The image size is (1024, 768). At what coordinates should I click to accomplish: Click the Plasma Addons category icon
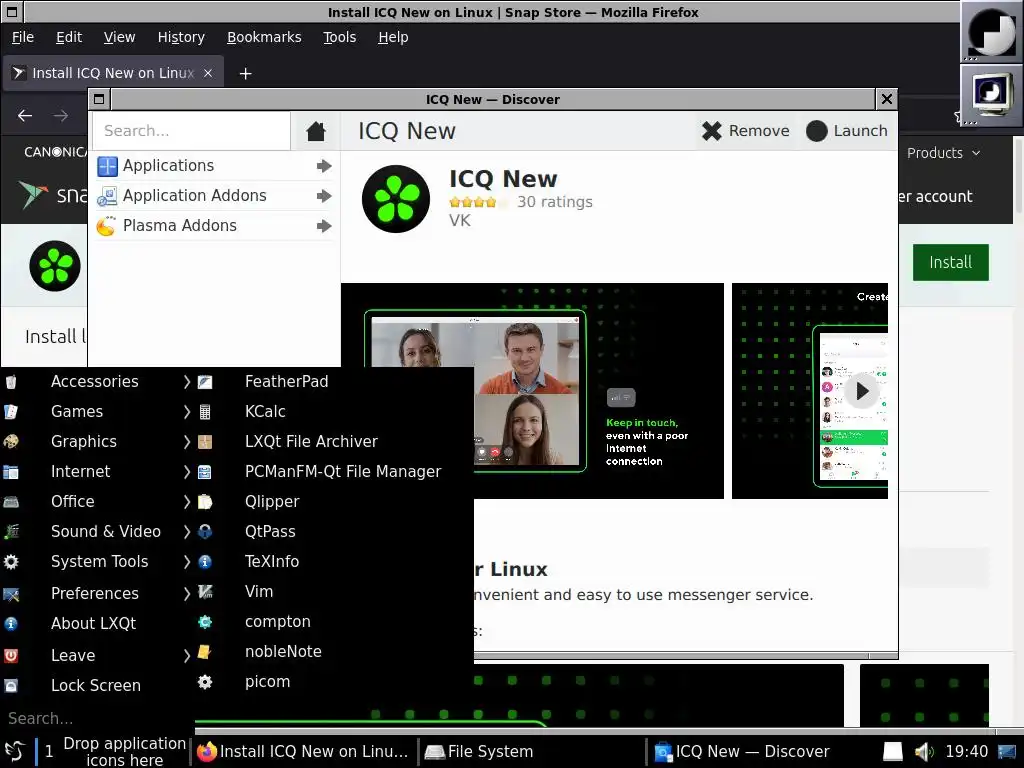tap(107, 226)
